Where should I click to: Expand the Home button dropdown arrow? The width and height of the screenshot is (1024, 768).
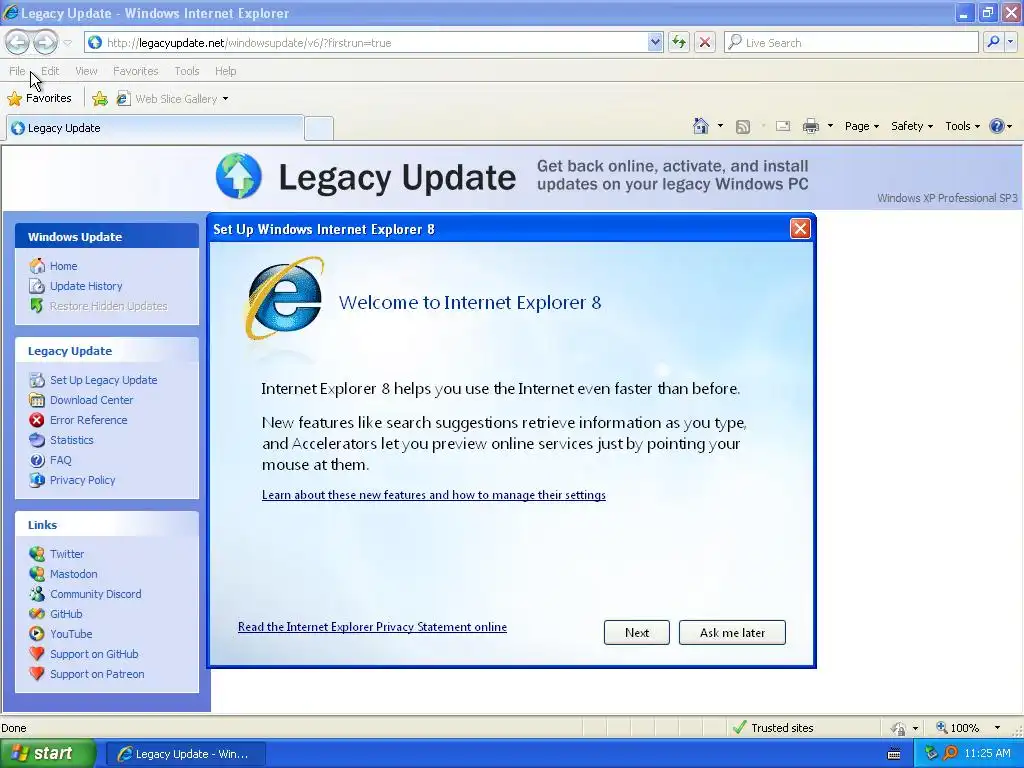tap(720, 126)
